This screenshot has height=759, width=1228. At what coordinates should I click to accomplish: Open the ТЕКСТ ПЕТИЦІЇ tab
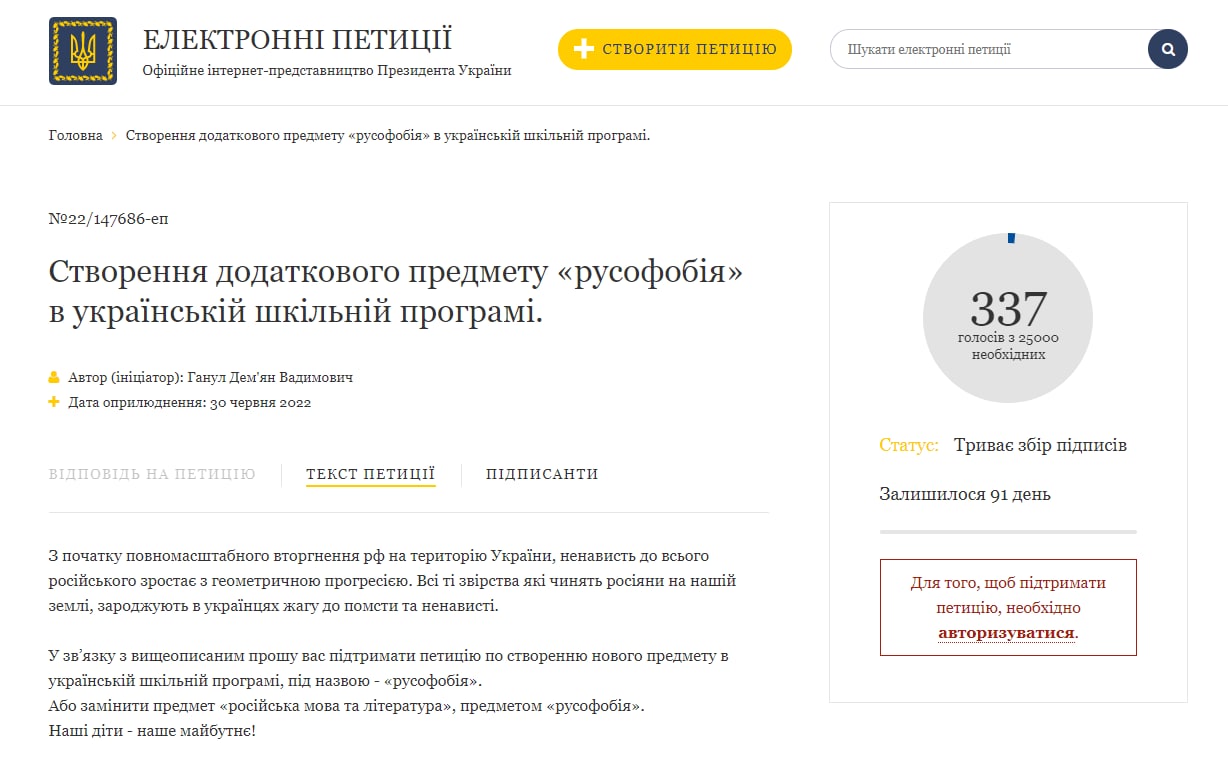click(x=370, y=474)
